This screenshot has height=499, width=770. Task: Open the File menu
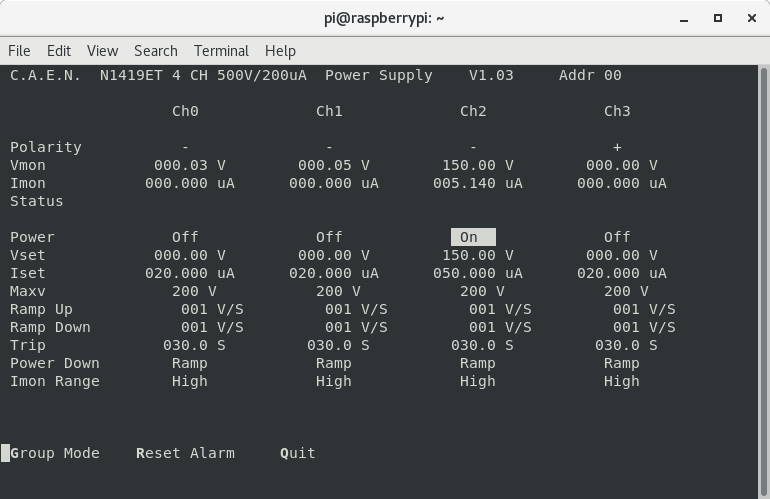(19, 51)
